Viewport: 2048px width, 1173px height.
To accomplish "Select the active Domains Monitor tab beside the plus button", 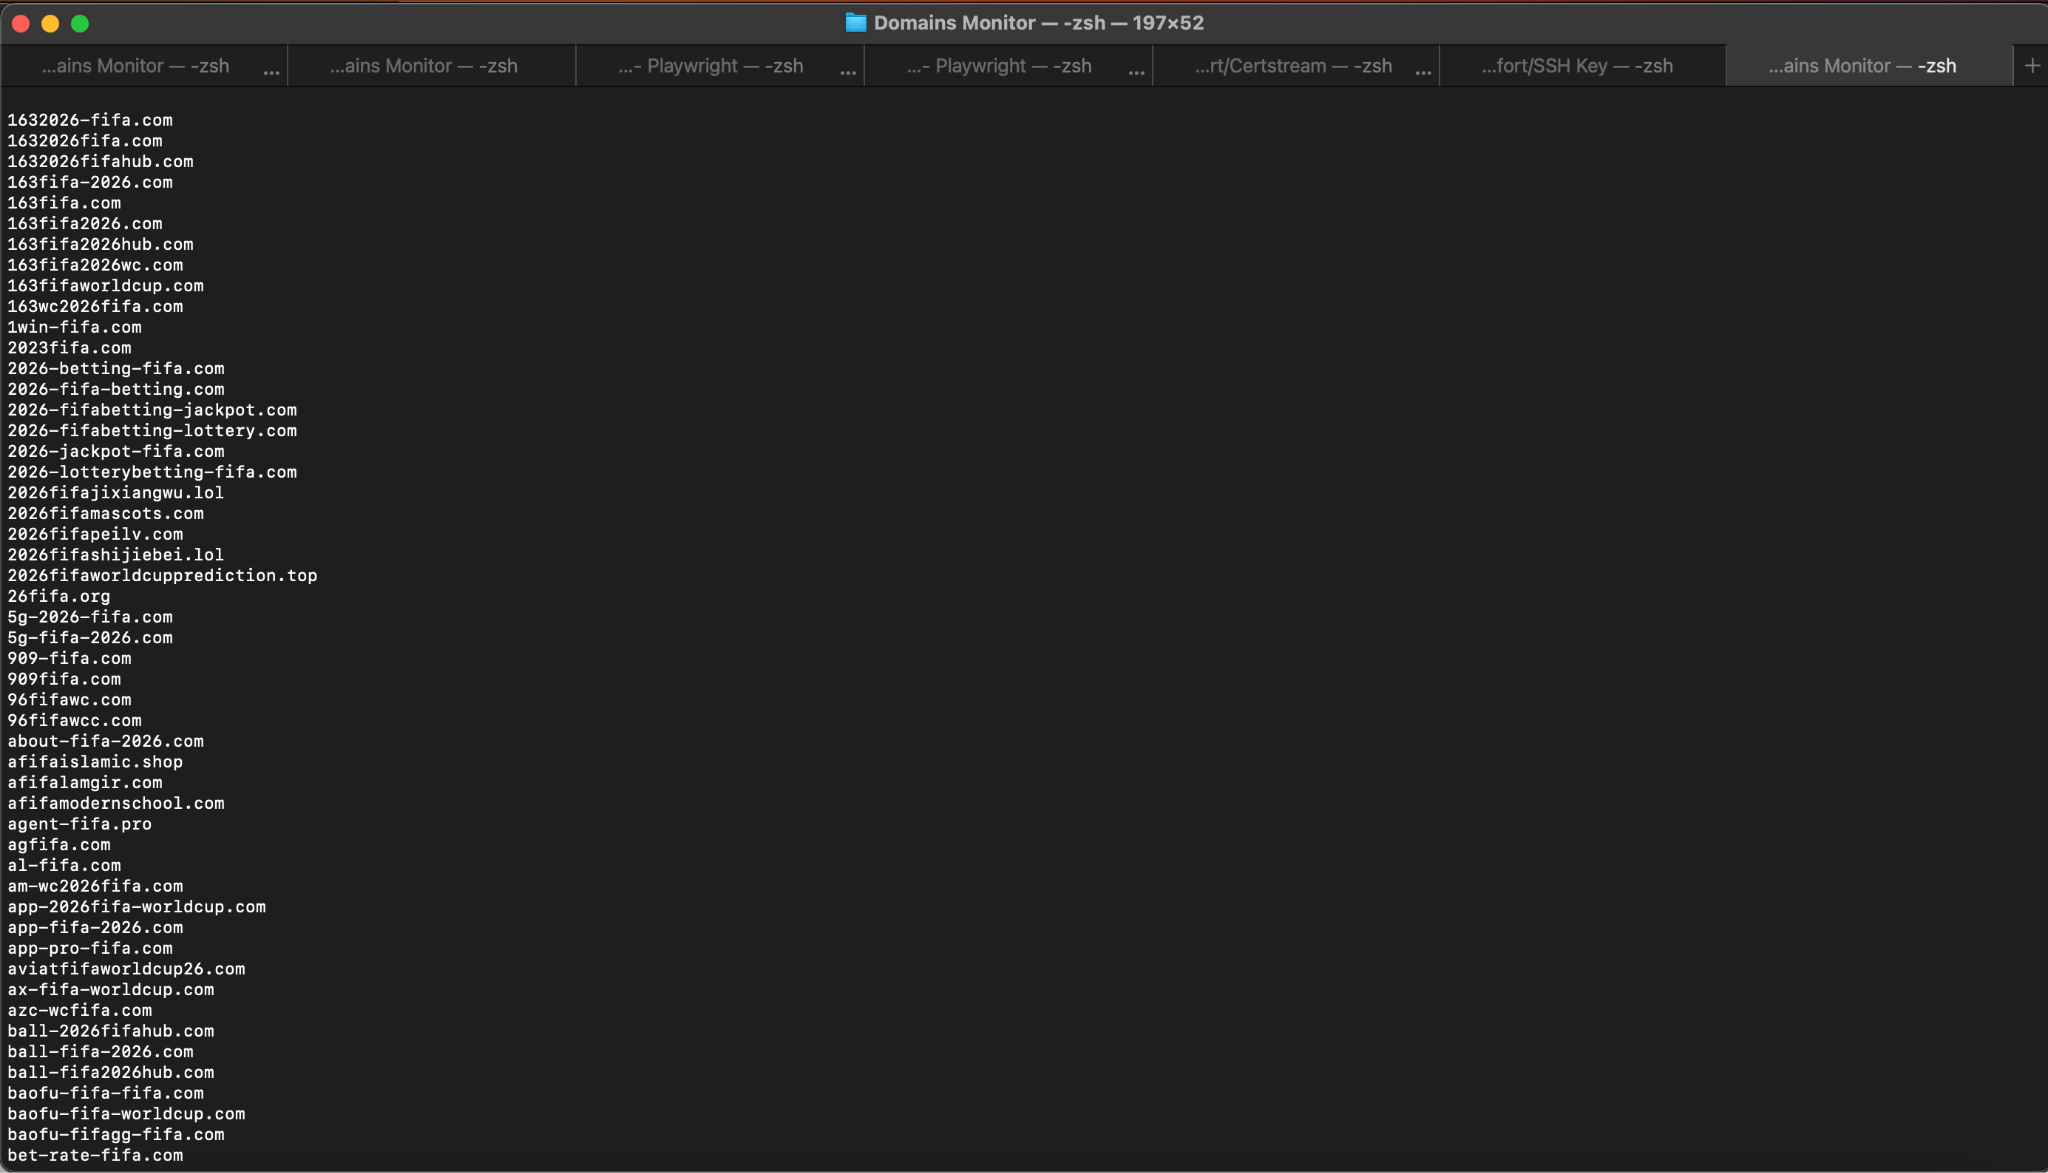I will point(1869,66).
